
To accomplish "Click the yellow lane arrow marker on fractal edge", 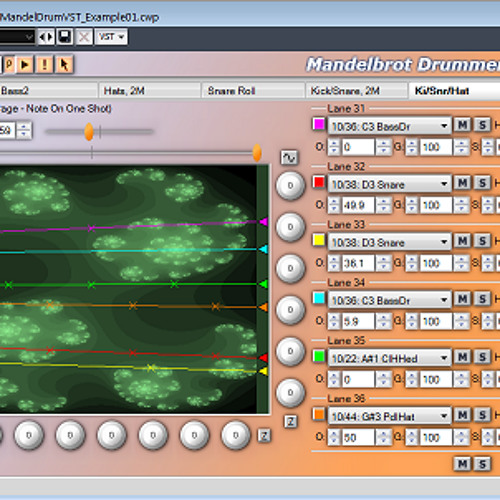I will tap(264, 371).
